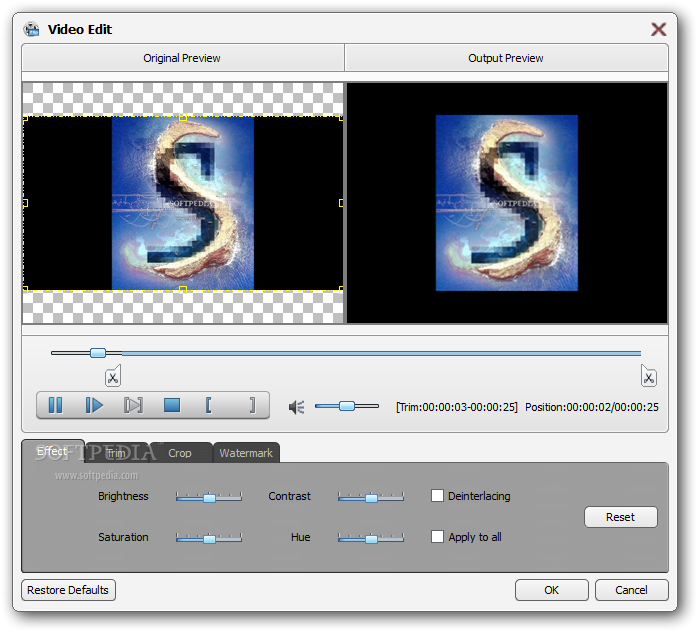The width and height of the screenshot is (698, 632).
Task: Click the right scissors trim marker
Action: (x=649, y=376)
